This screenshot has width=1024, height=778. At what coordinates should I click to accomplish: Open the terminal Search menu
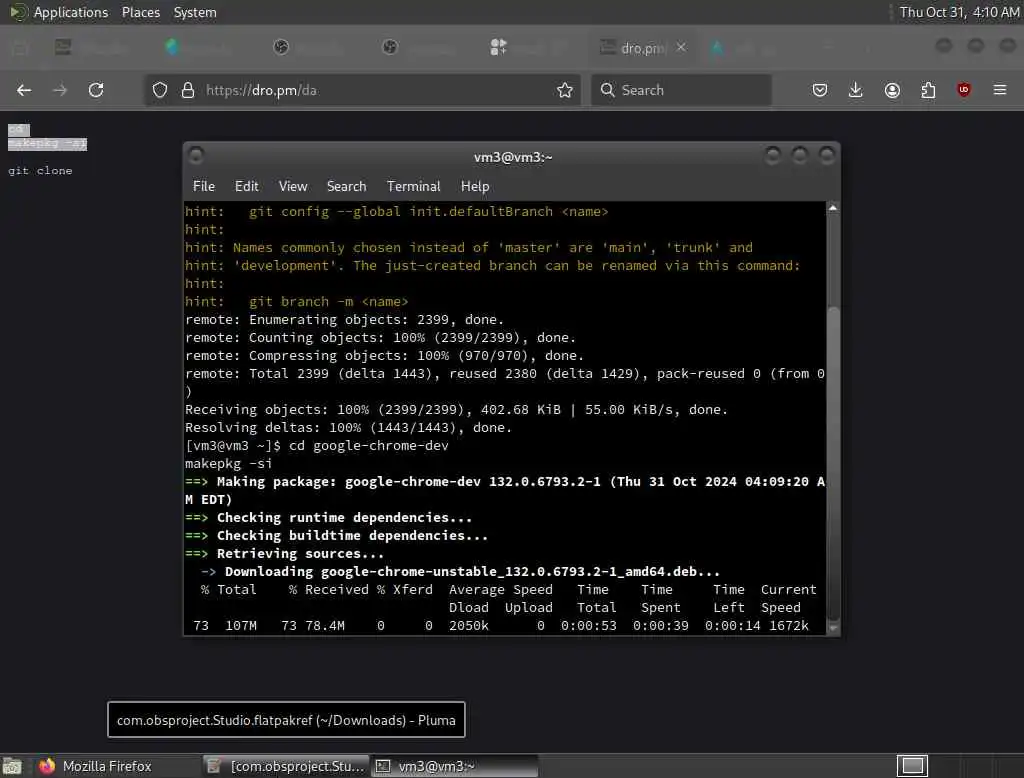click(x=346, y=186)
